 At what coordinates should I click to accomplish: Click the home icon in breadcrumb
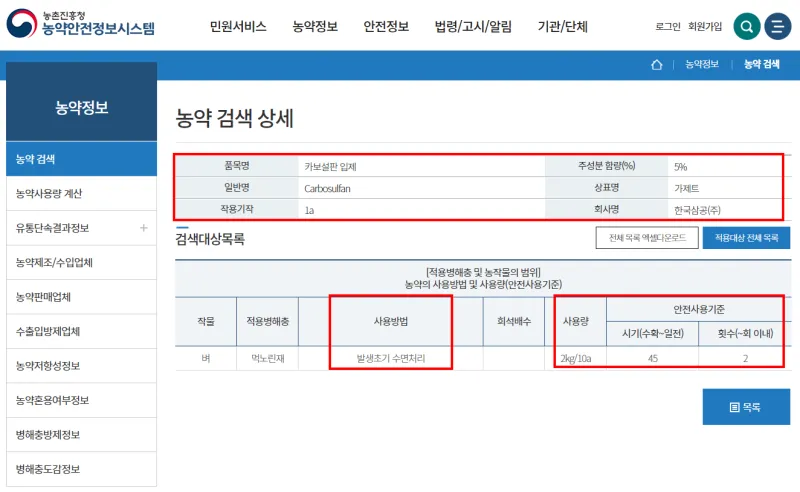[x=657, y=65]
